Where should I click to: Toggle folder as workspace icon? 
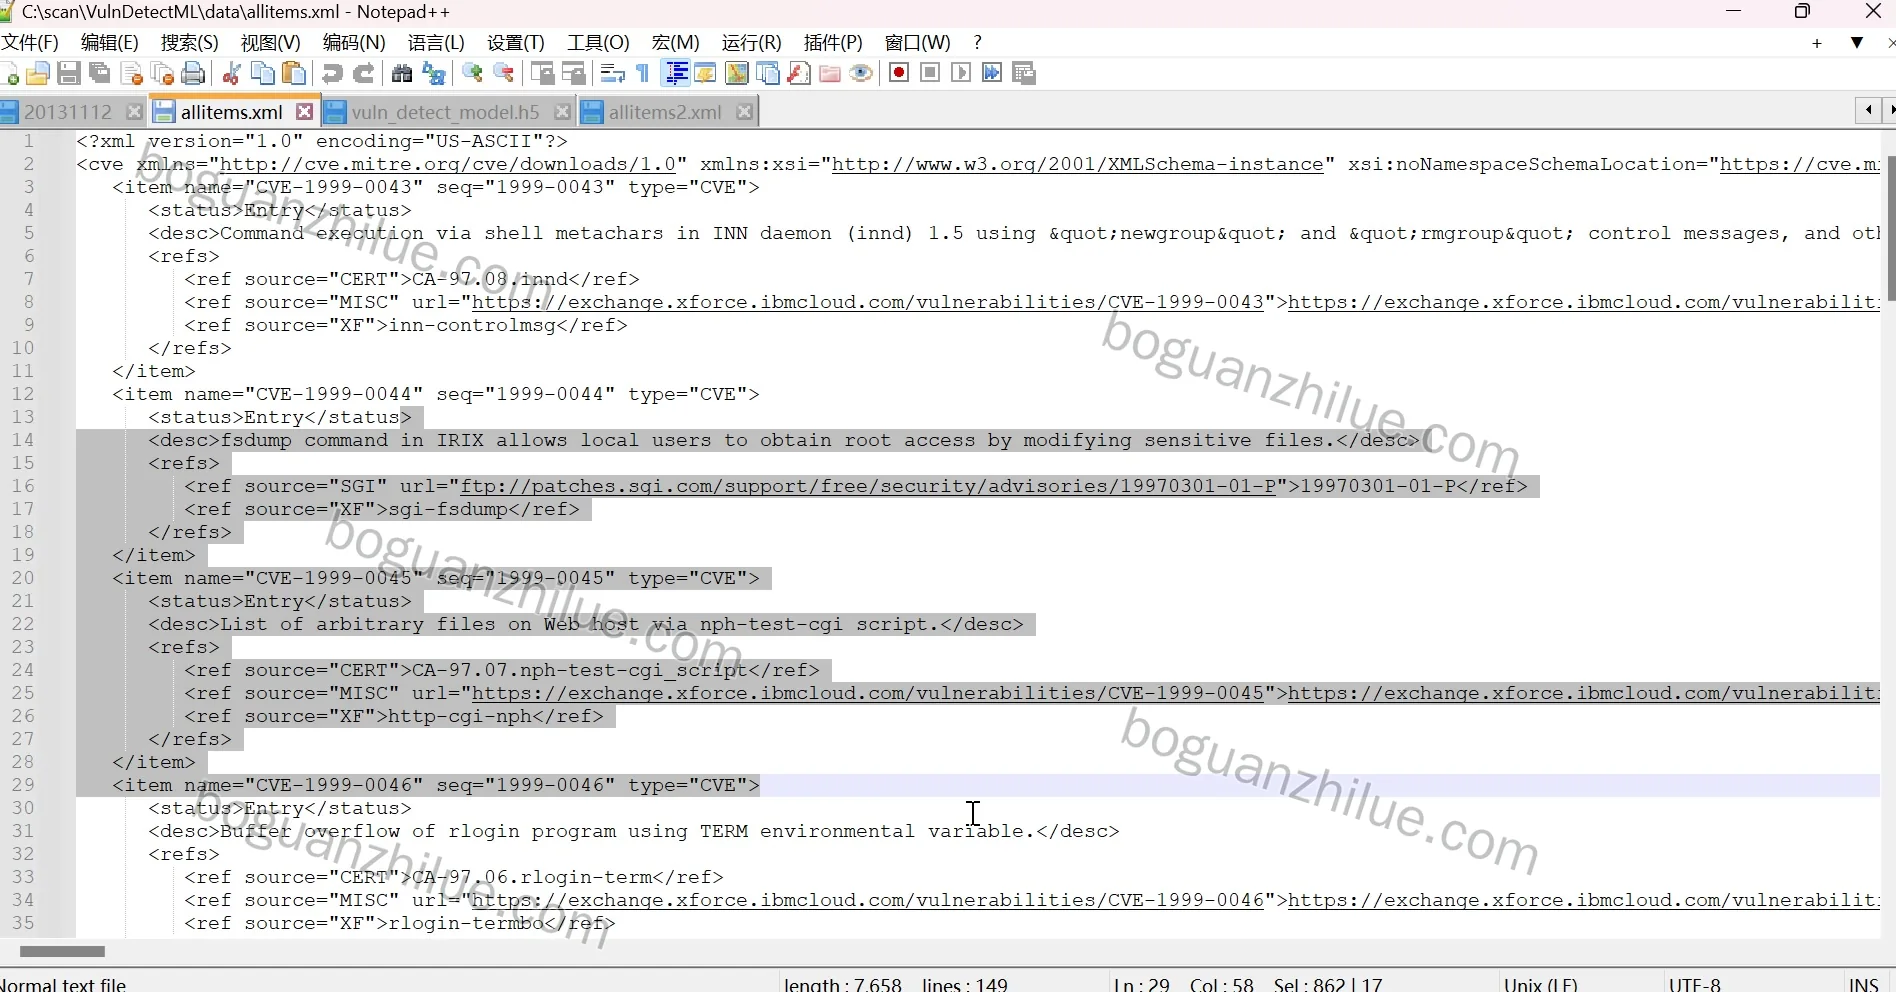pos(830,73)
